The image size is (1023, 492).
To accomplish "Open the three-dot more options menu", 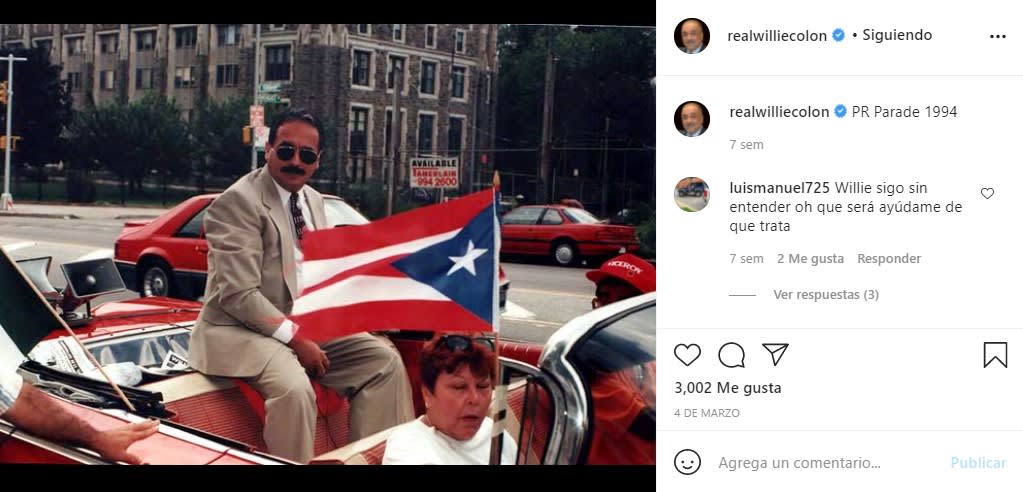I will 998,37.
